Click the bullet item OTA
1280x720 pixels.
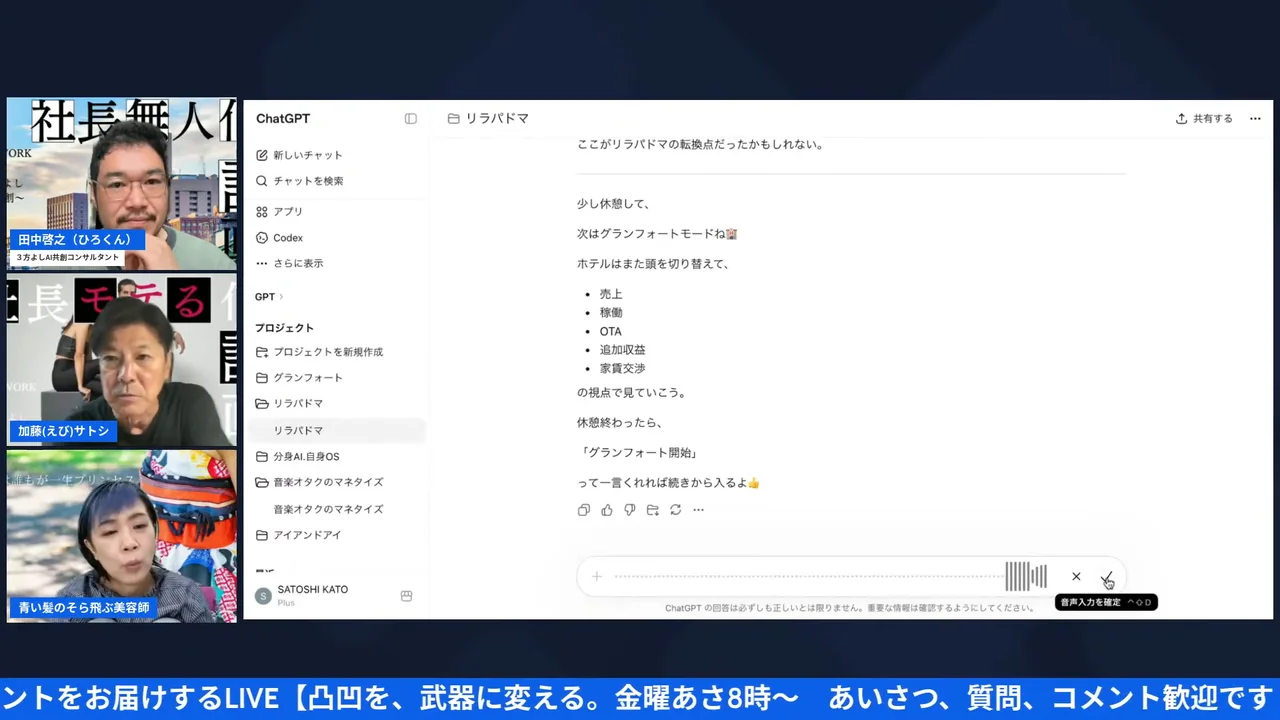click(611, 331)
